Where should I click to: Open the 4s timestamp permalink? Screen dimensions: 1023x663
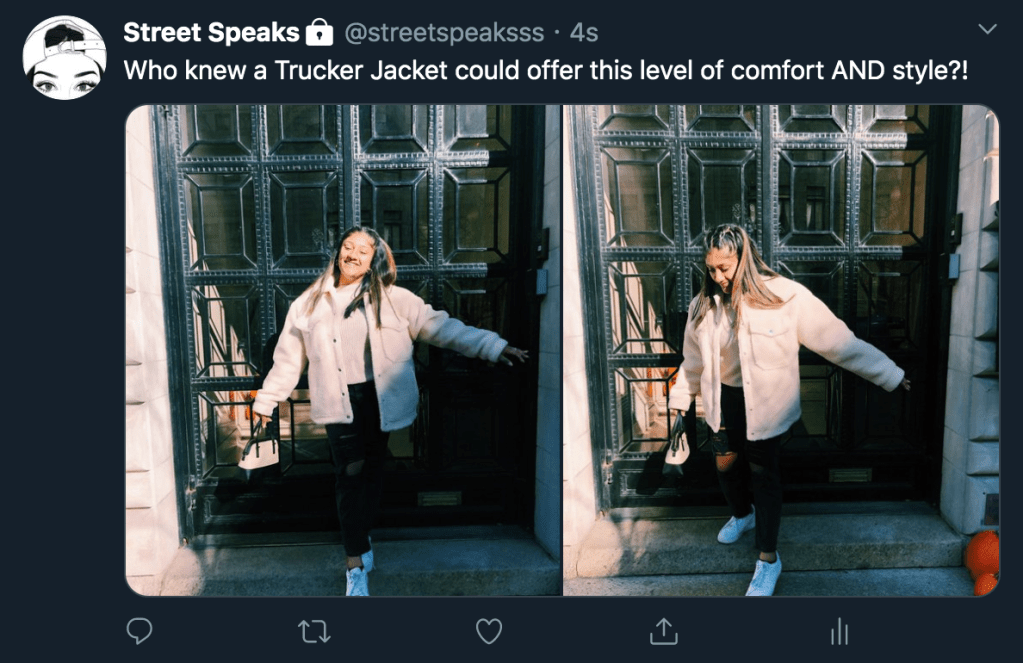click(x=583, y=33)
